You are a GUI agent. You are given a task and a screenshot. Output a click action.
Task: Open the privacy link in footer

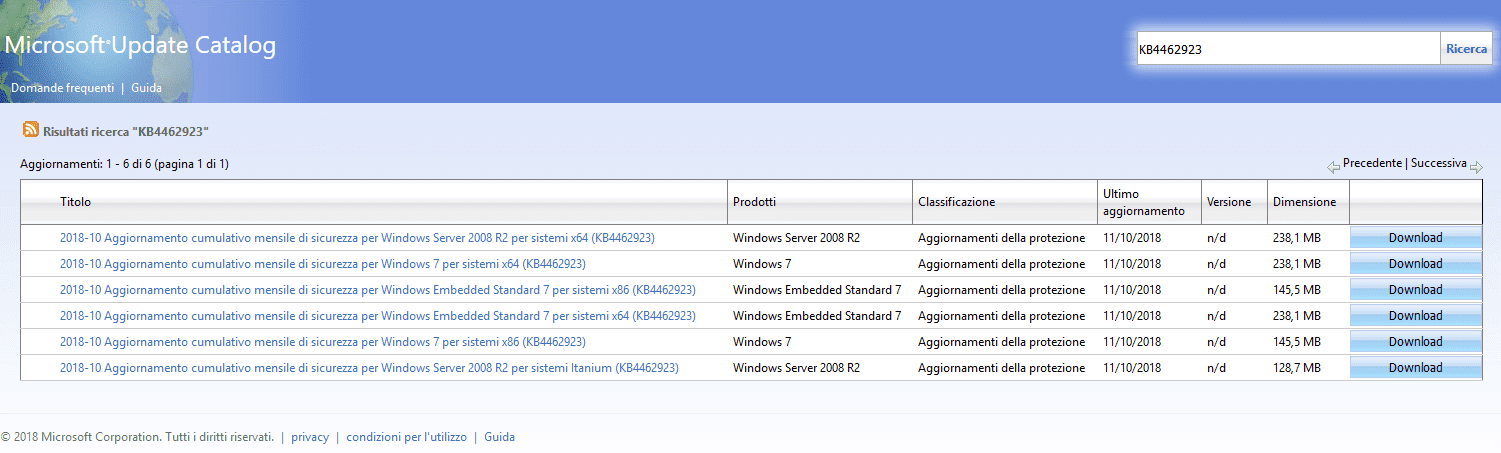click(310, 437)
